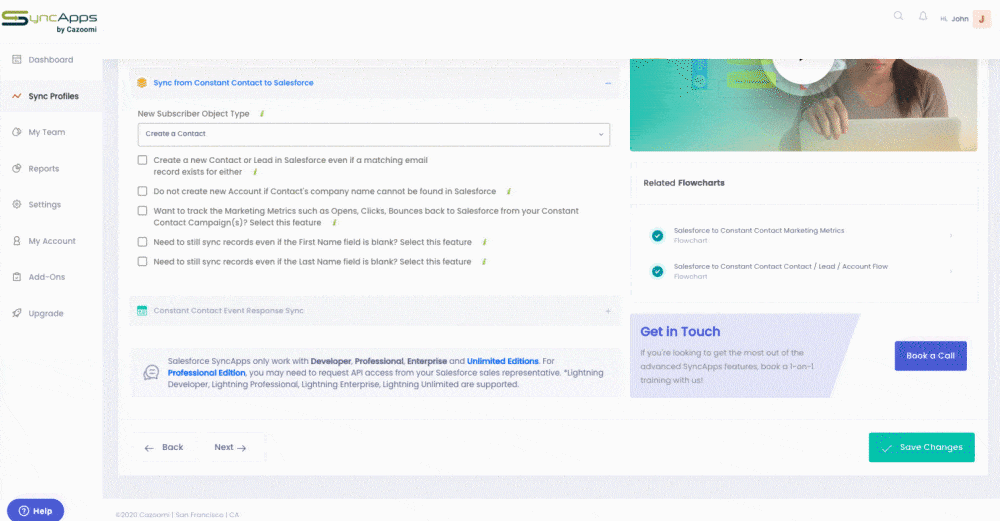Click the Back button

pos(164,447)
